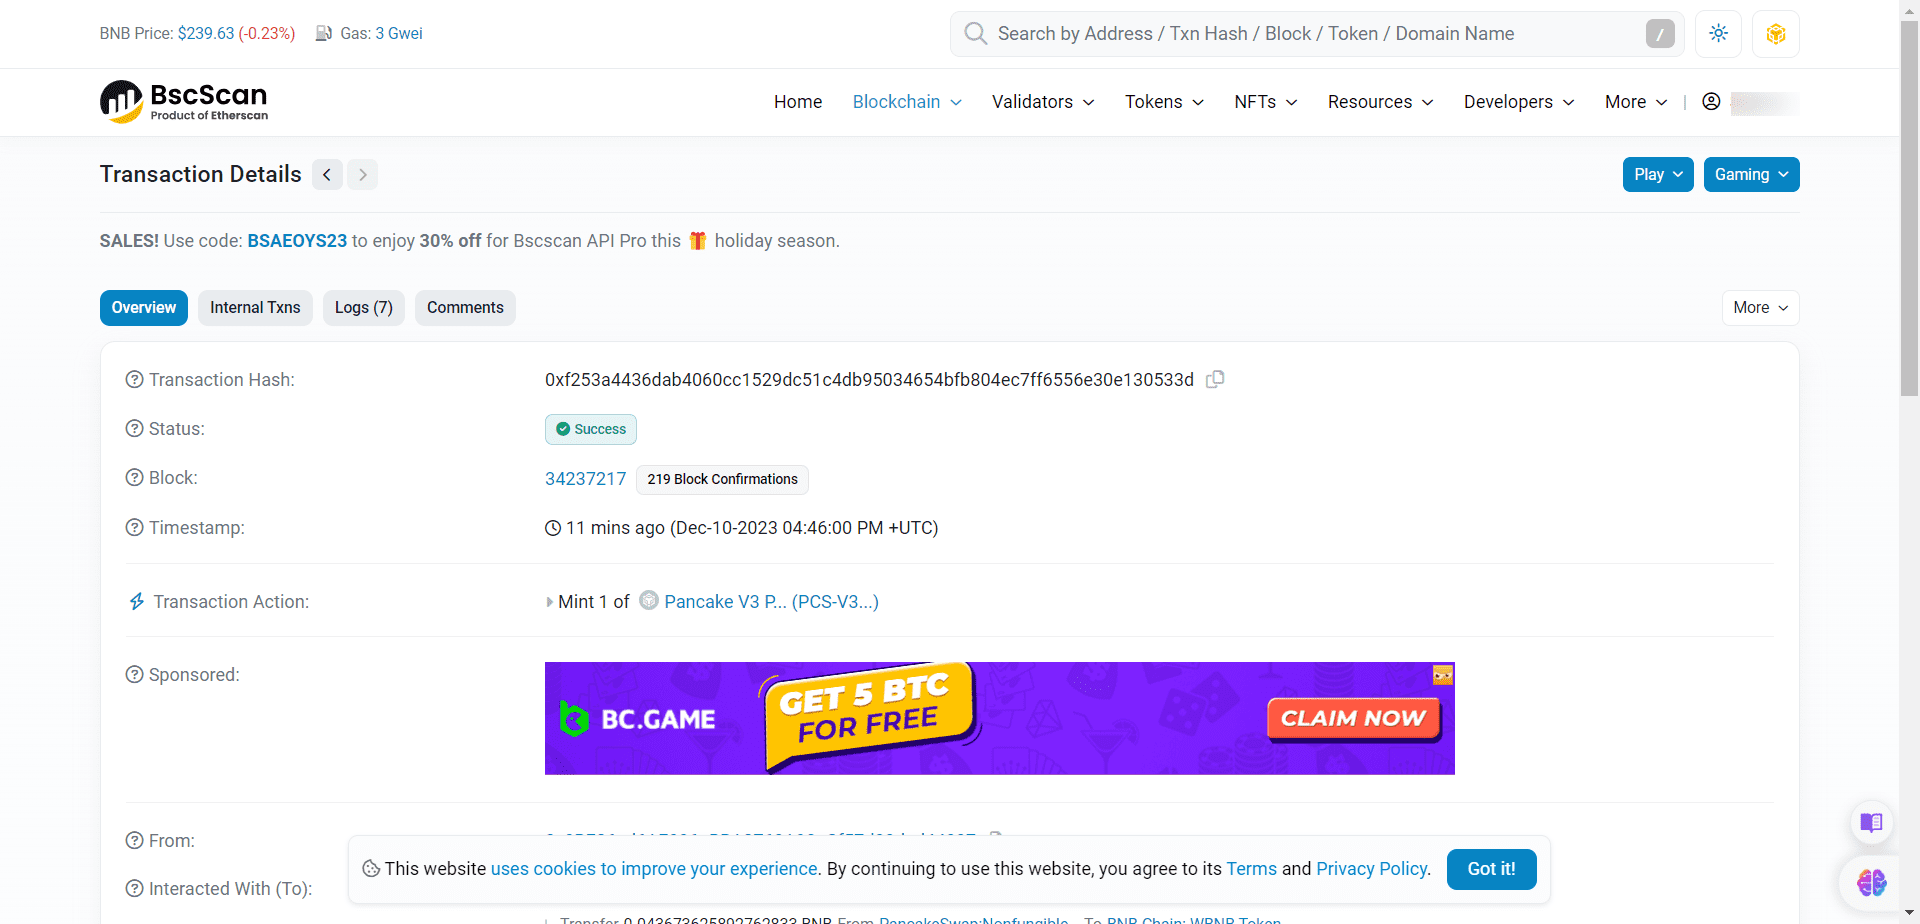Click the gas pump icon
1920x924 pixels.
pyautogui.click(x=324, y=34)
